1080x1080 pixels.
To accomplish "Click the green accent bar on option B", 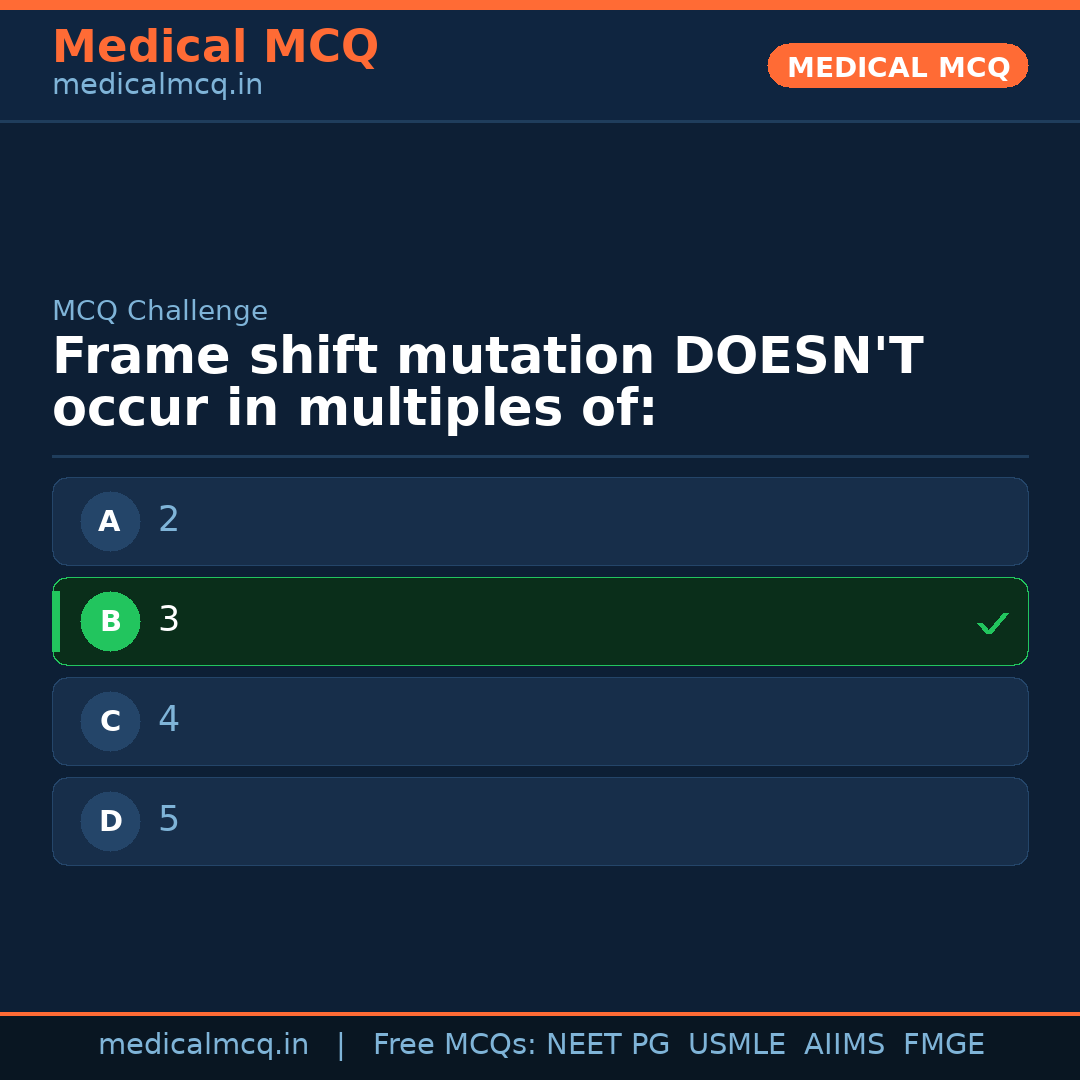I will click(56, 621).
